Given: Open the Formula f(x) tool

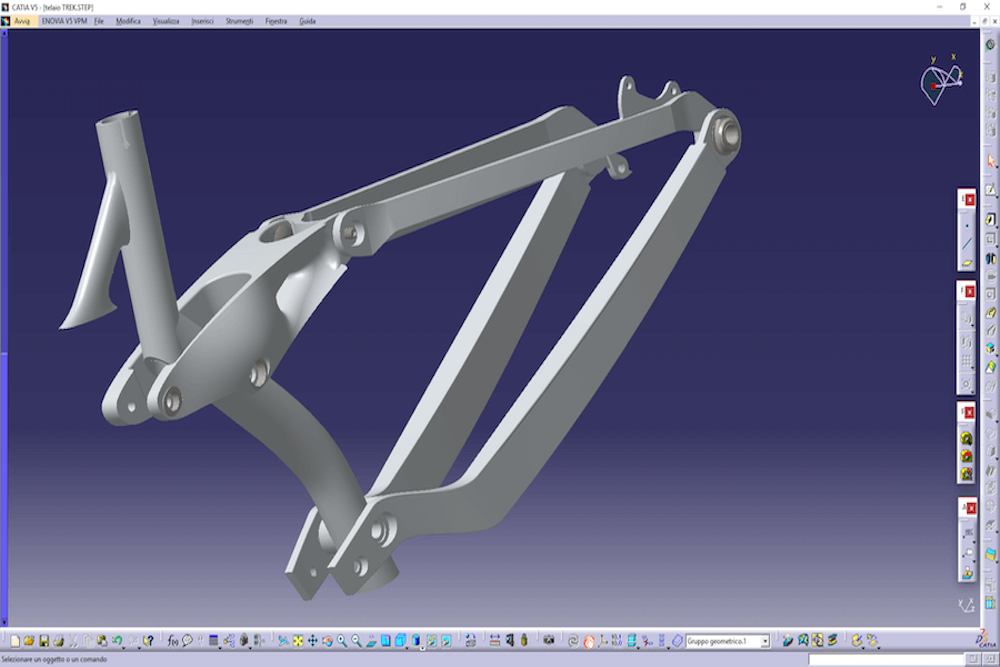Looking at the screenshot, I should tap(172, 641).
